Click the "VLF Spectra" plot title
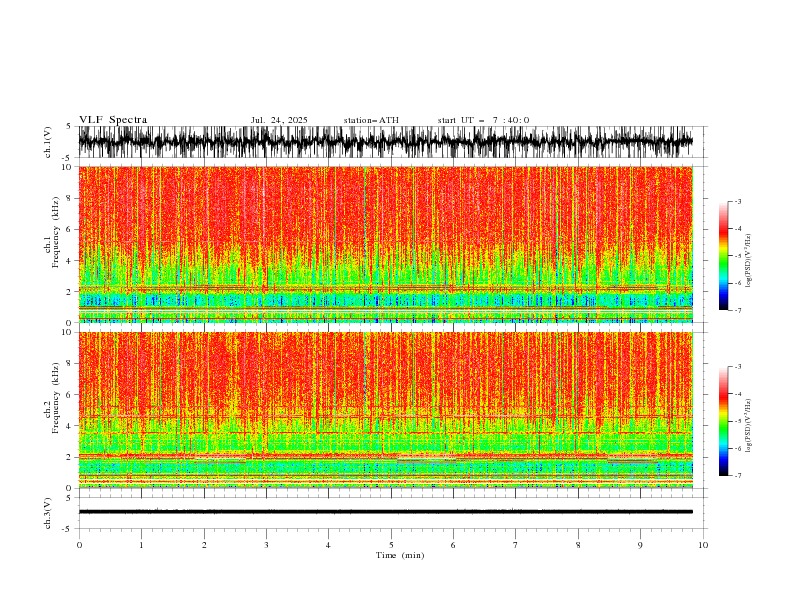Image resolution: width=792 pixels, height=612 pixels. tap(113, 120)
